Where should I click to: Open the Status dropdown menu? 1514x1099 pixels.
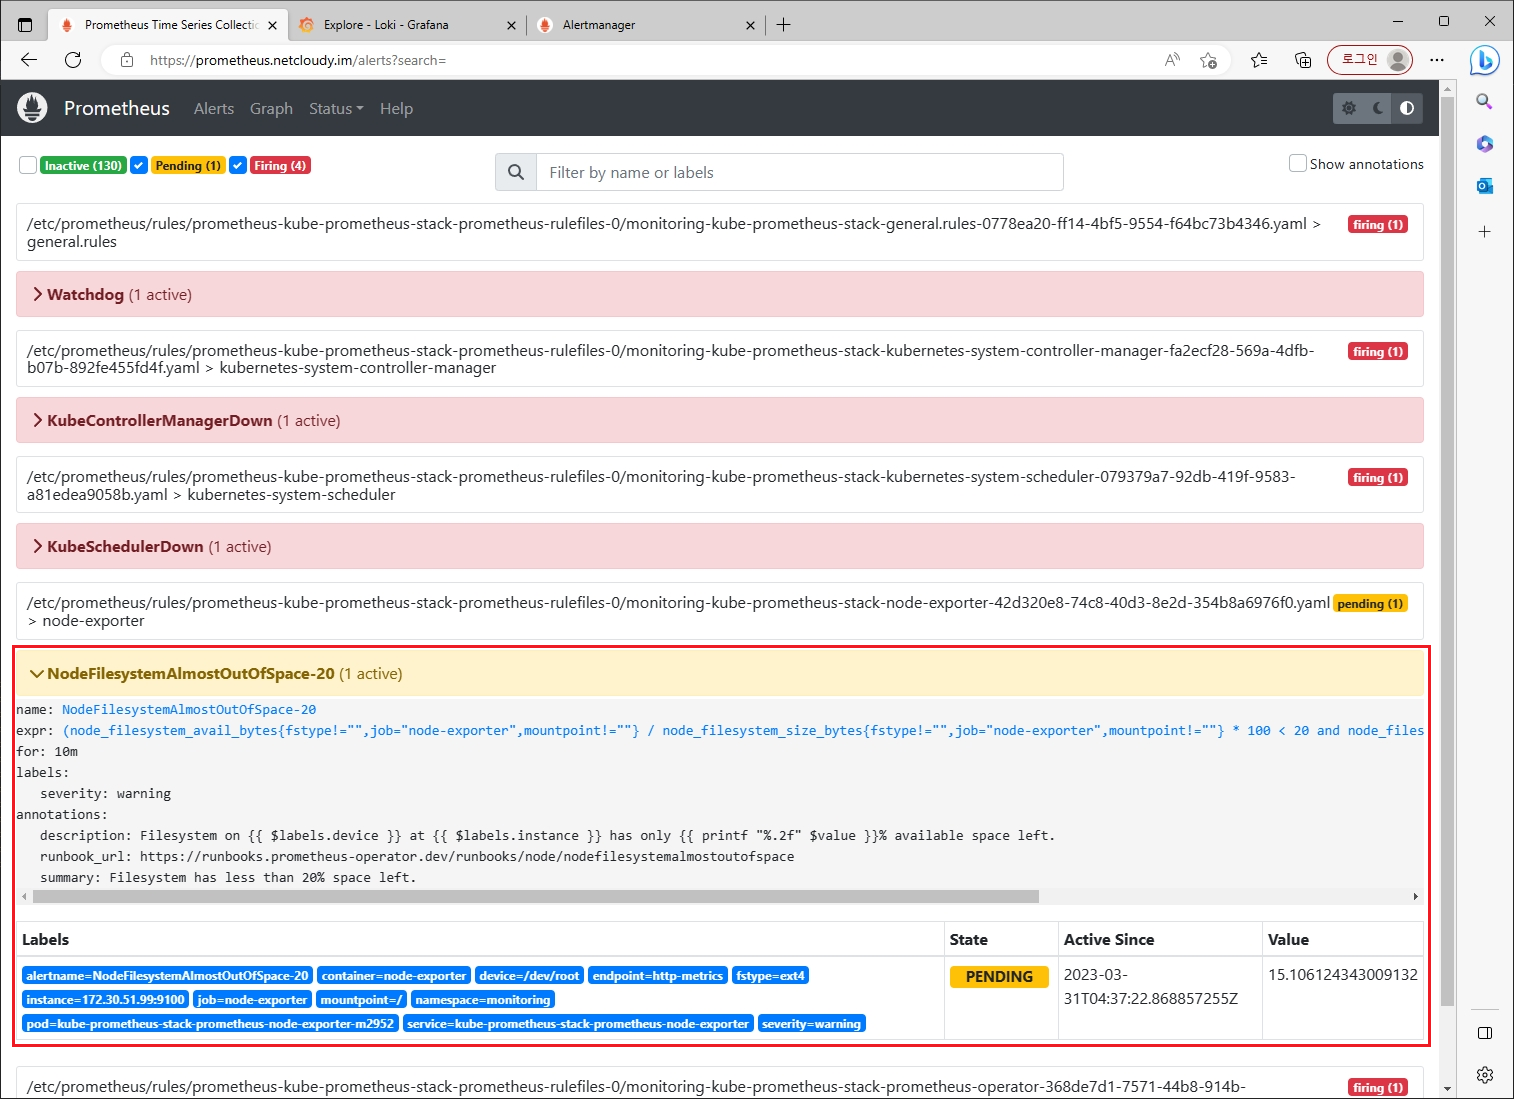[336, 108]
